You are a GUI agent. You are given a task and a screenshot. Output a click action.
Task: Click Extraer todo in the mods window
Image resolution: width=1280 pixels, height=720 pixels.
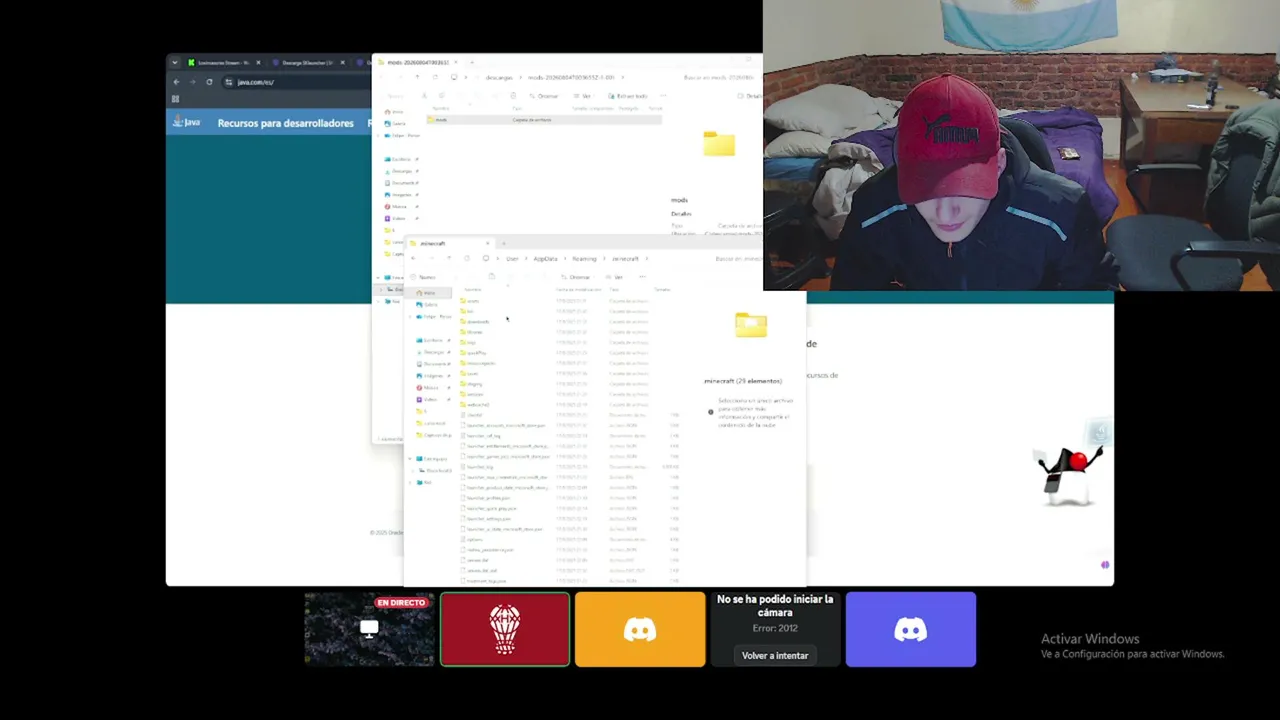(x=630, y=96)
